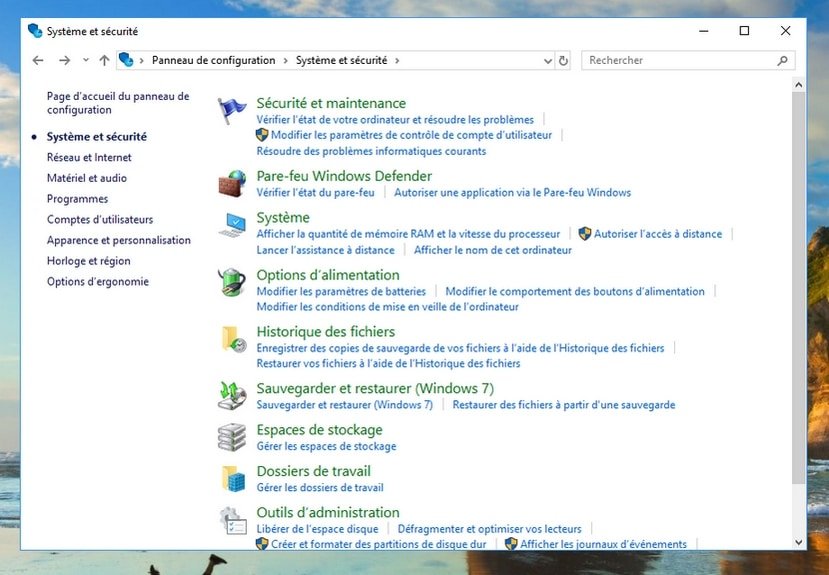Open Vérifier l'état de votre ordinateur link

395,119
